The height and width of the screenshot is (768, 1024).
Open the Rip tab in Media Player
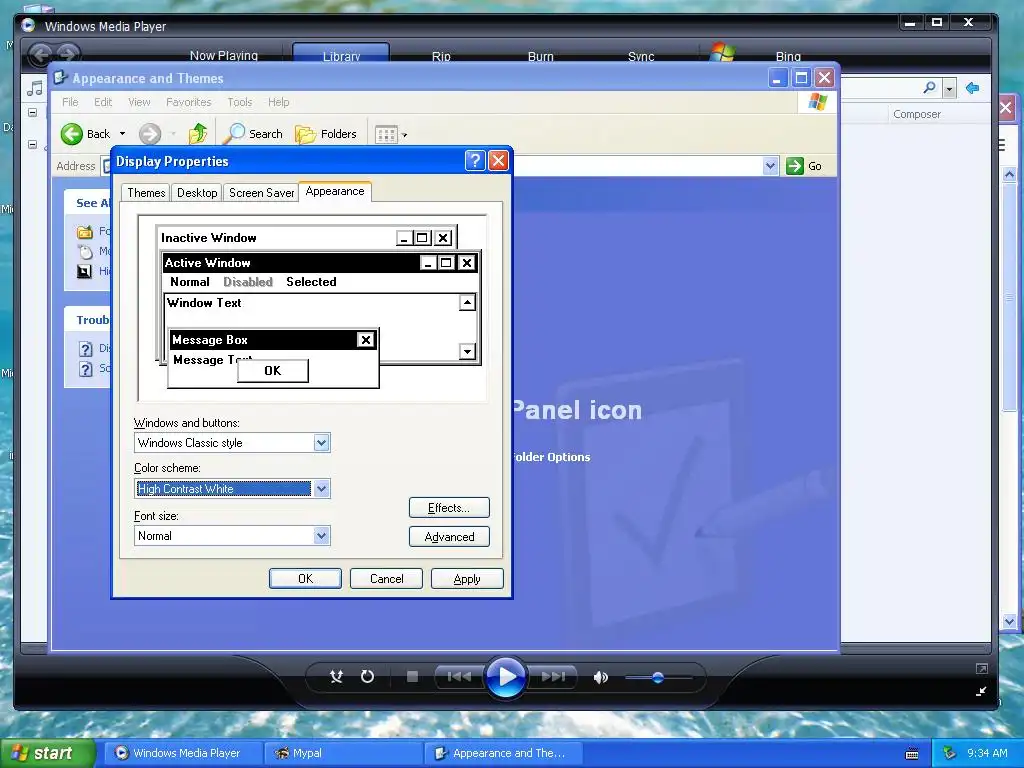pos(441,56)
